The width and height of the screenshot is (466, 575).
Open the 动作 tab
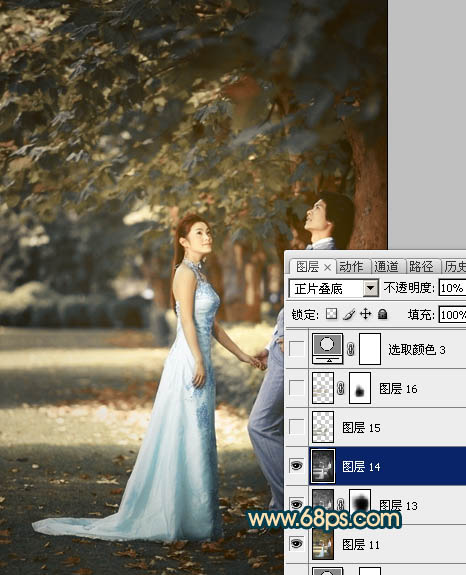click(x=351, y=267)
